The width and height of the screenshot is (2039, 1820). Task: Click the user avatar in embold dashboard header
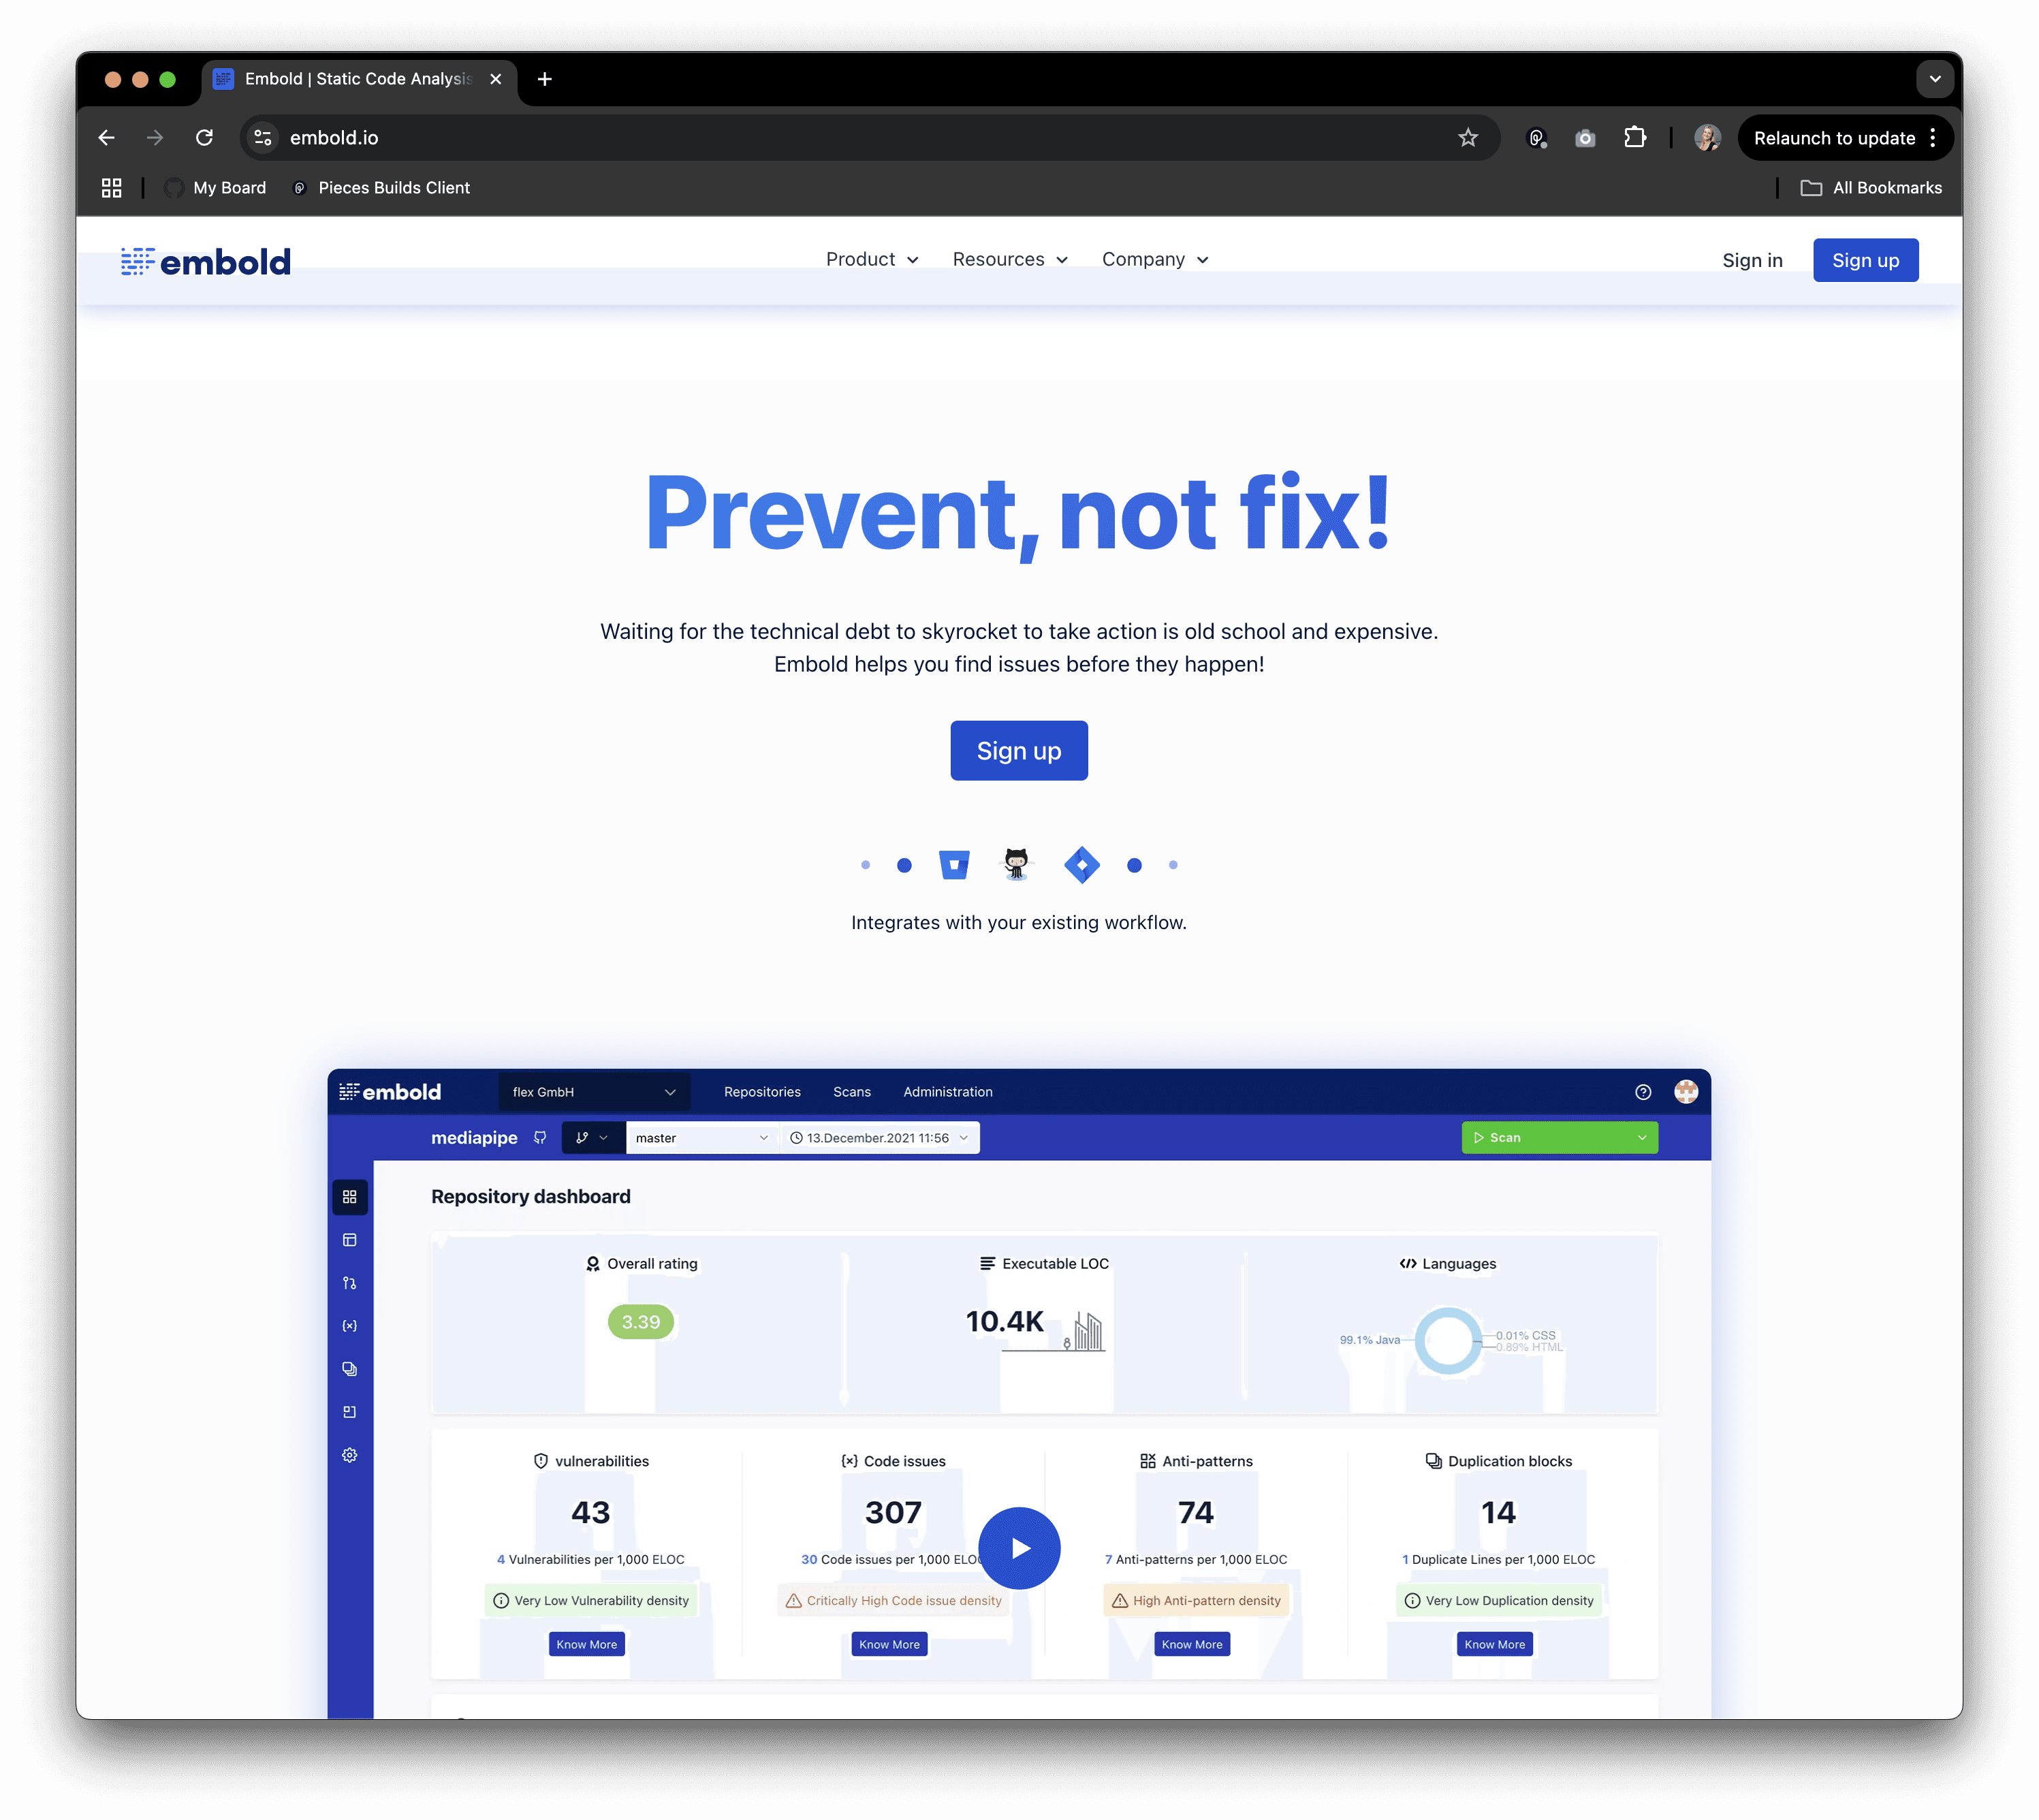(x=1686, y=1092)
